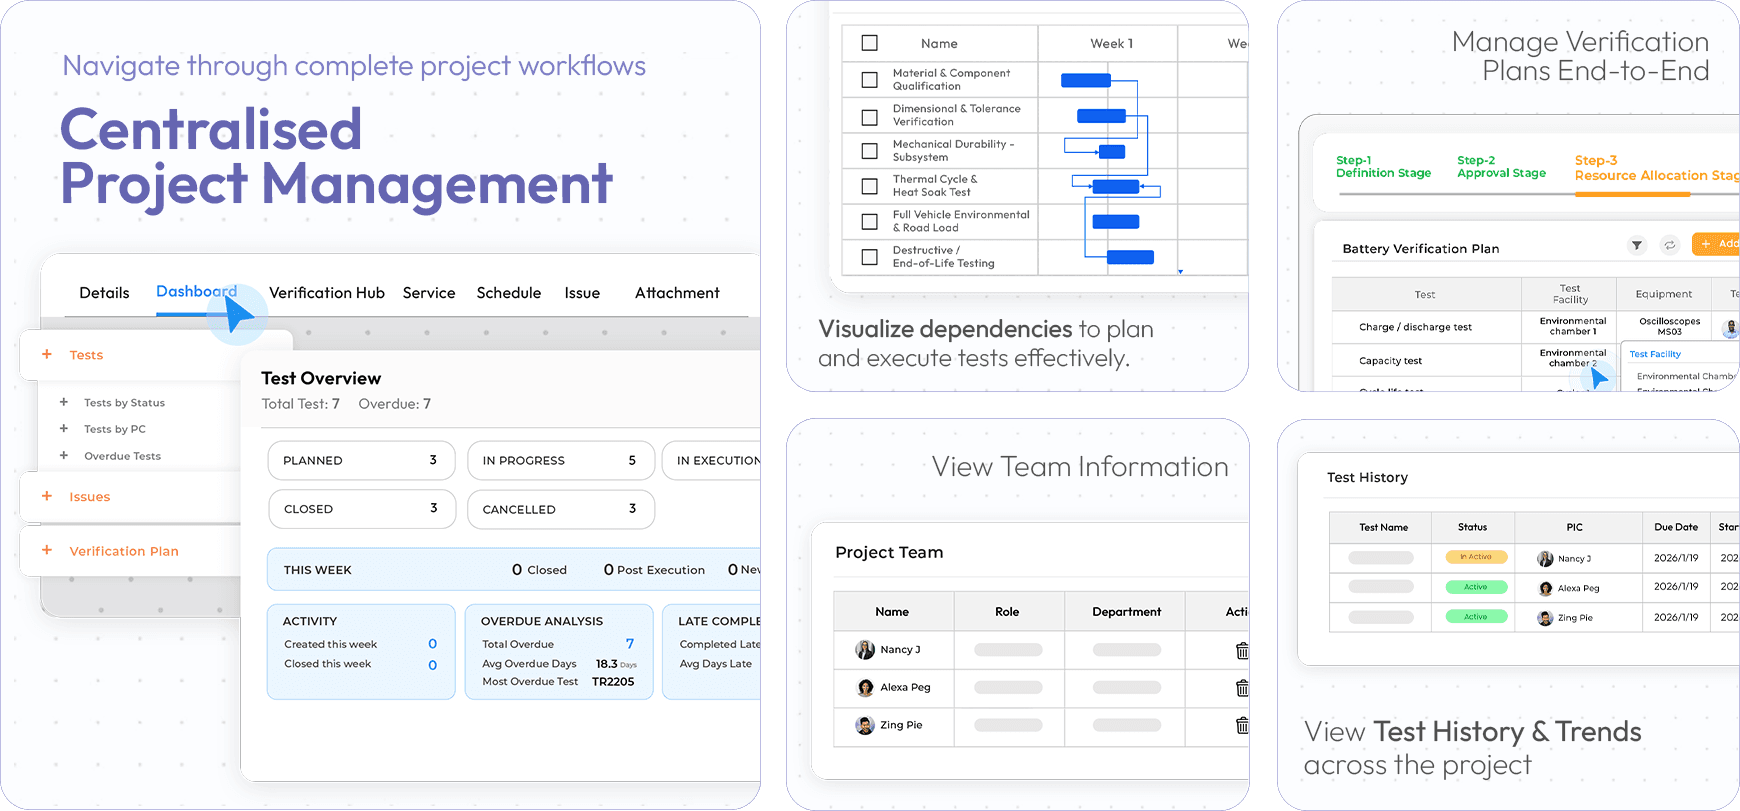This screenshot has width=1740, height=811.
Task: Select Mechanical Durability - Subsystem checkbox
Action: coord(870,151)
